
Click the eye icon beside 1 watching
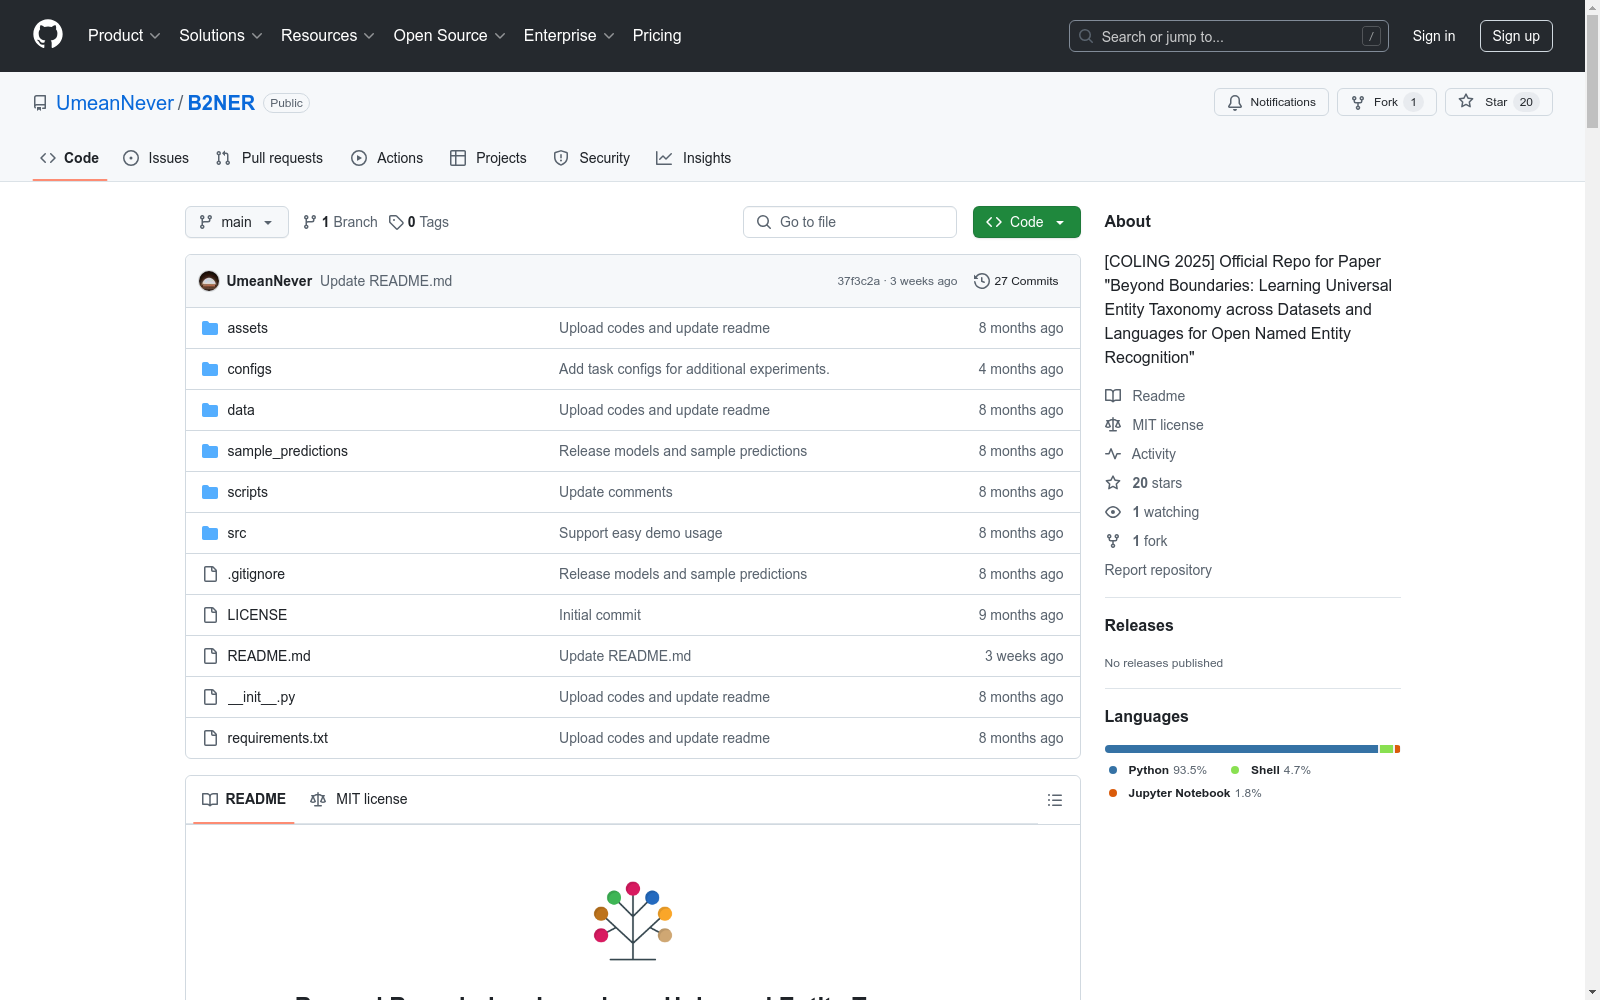pos(1113,512)
